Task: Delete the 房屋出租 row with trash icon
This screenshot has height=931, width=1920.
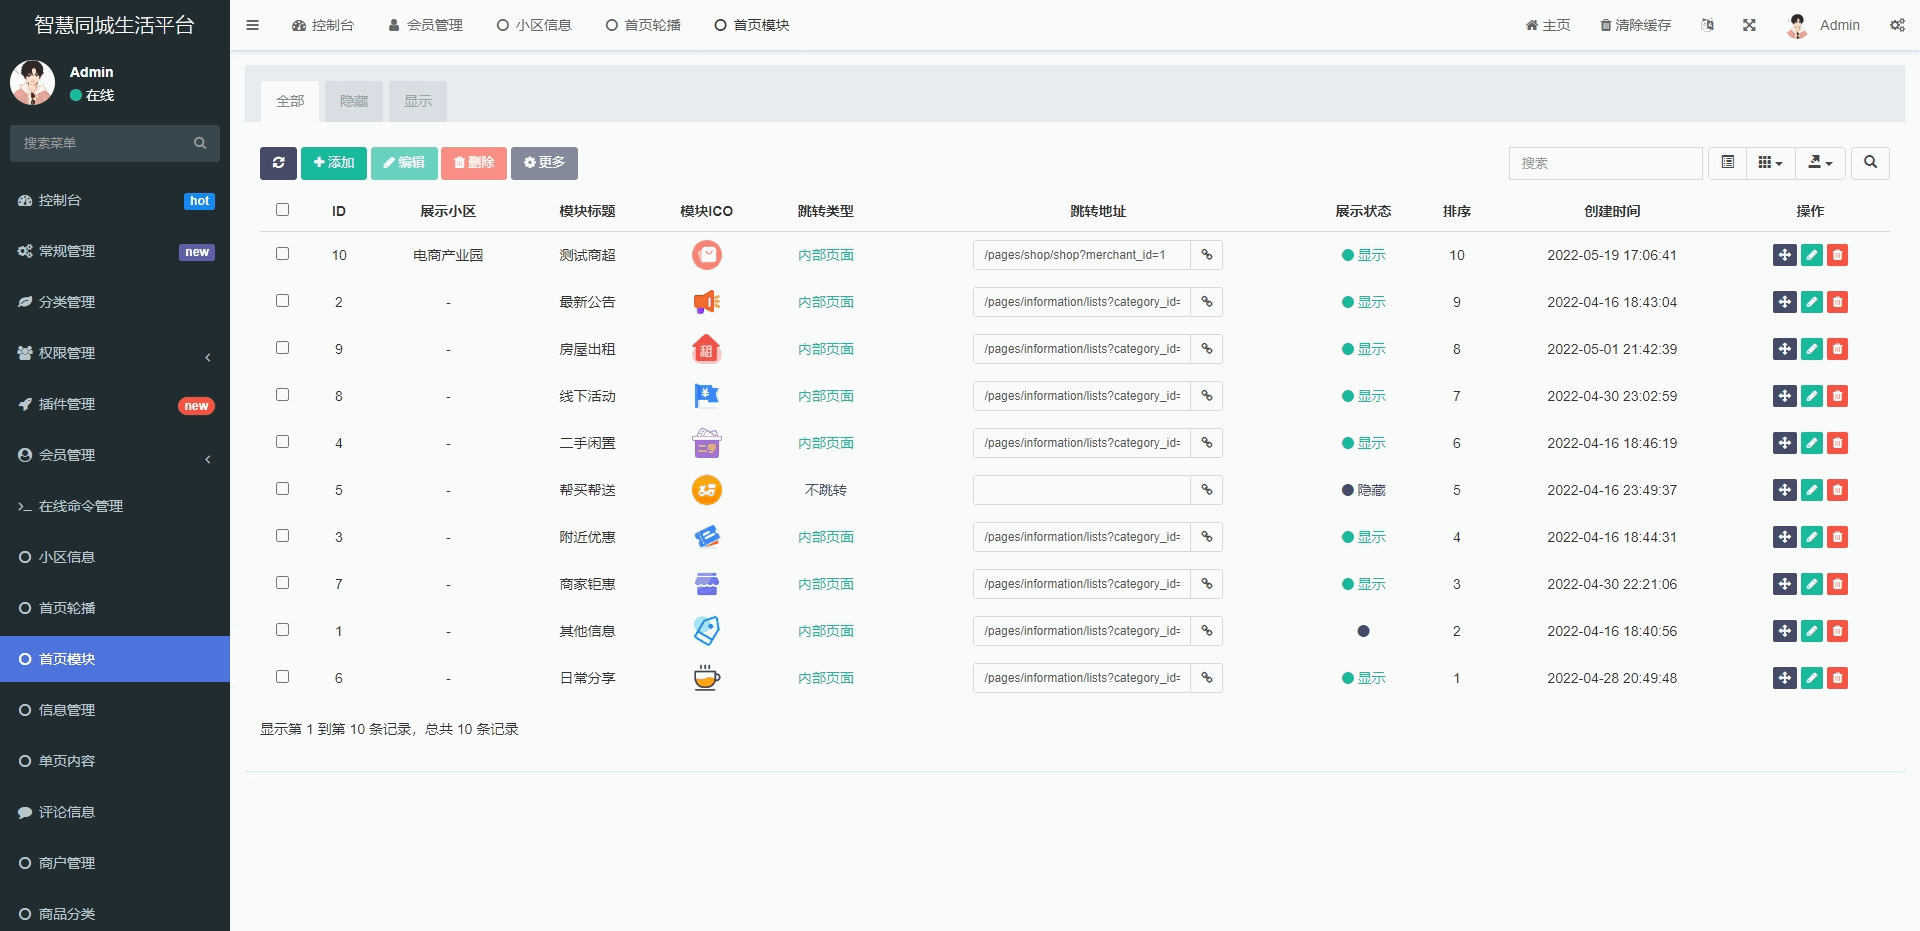Action: (x=1837, y=349)
